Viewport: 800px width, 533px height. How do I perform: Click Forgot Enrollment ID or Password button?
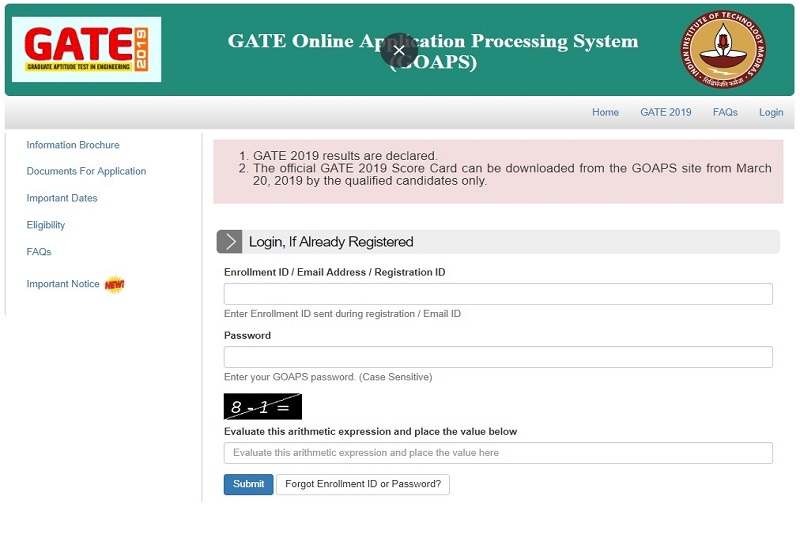pyautogui.click(x=363, y=484)
